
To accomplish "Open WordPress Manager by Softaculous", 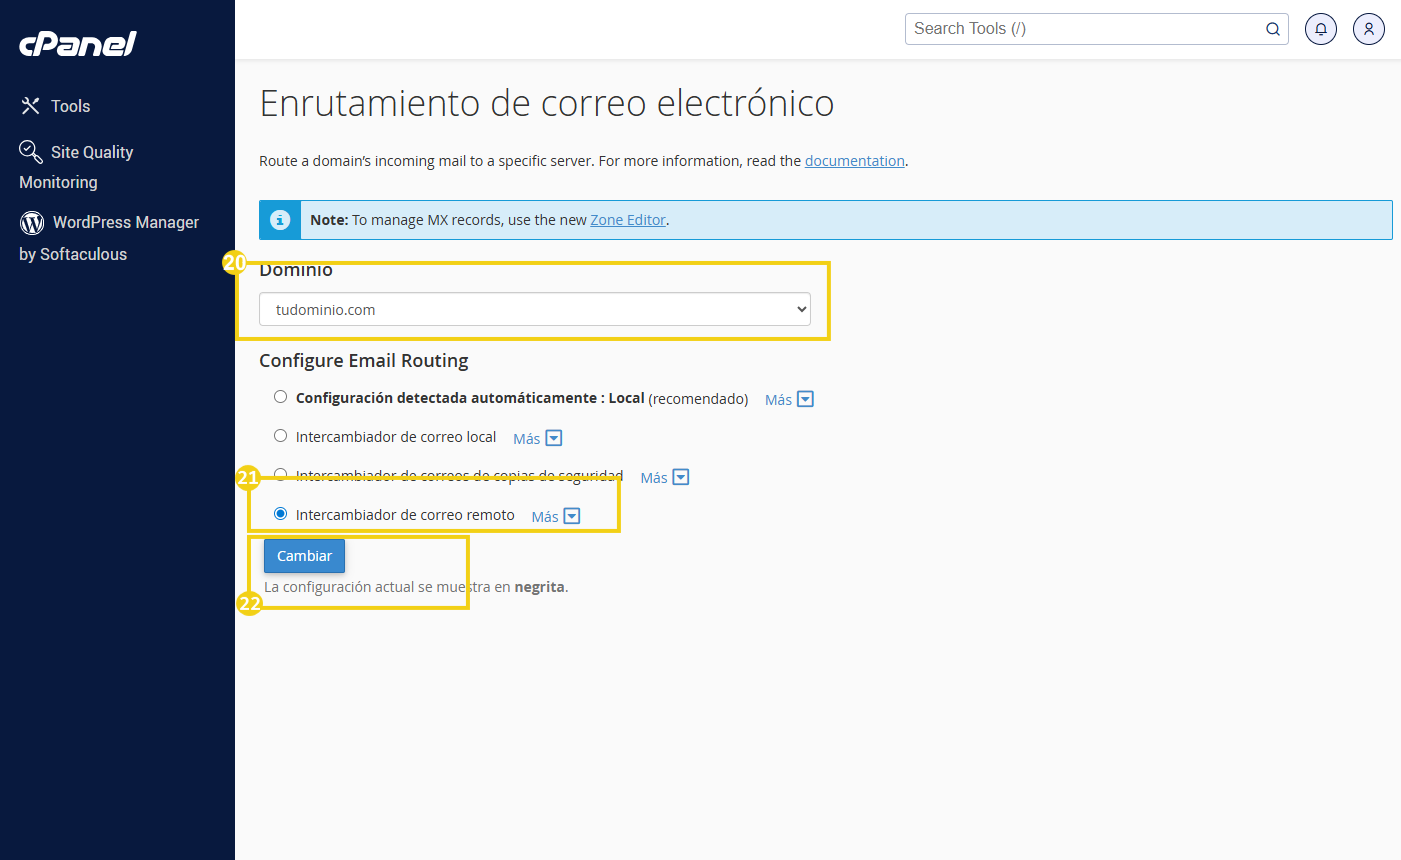I will tap(125, 223).
